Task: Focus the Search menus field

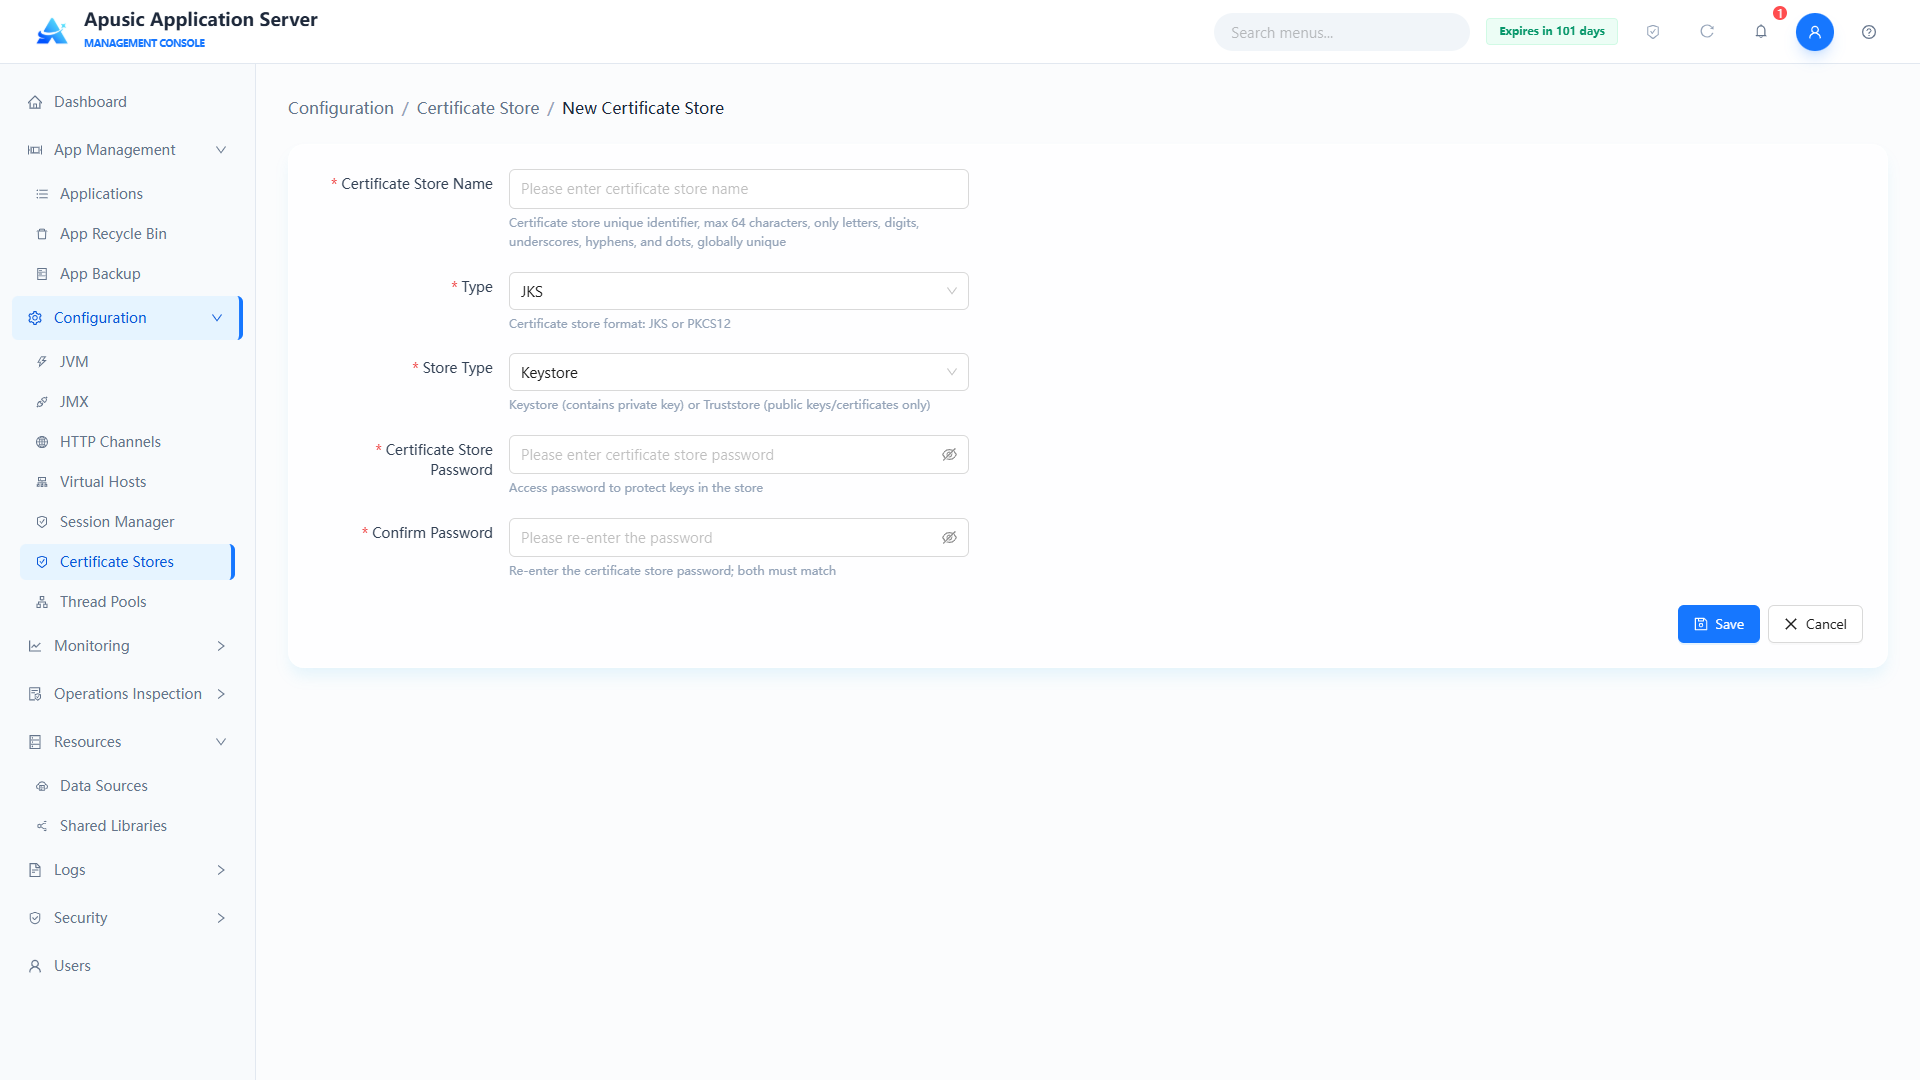Action: [x=1341, y=32]
